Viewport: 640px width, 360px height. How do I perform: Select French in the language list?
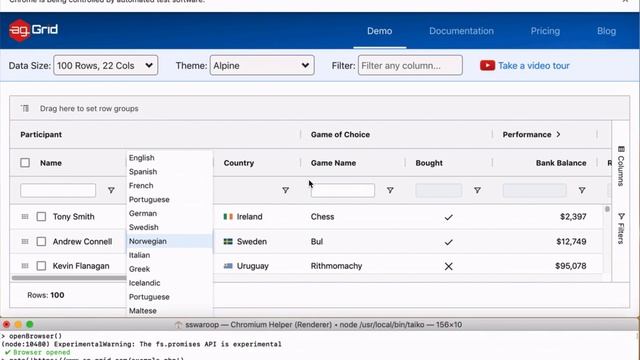(141, 186)
